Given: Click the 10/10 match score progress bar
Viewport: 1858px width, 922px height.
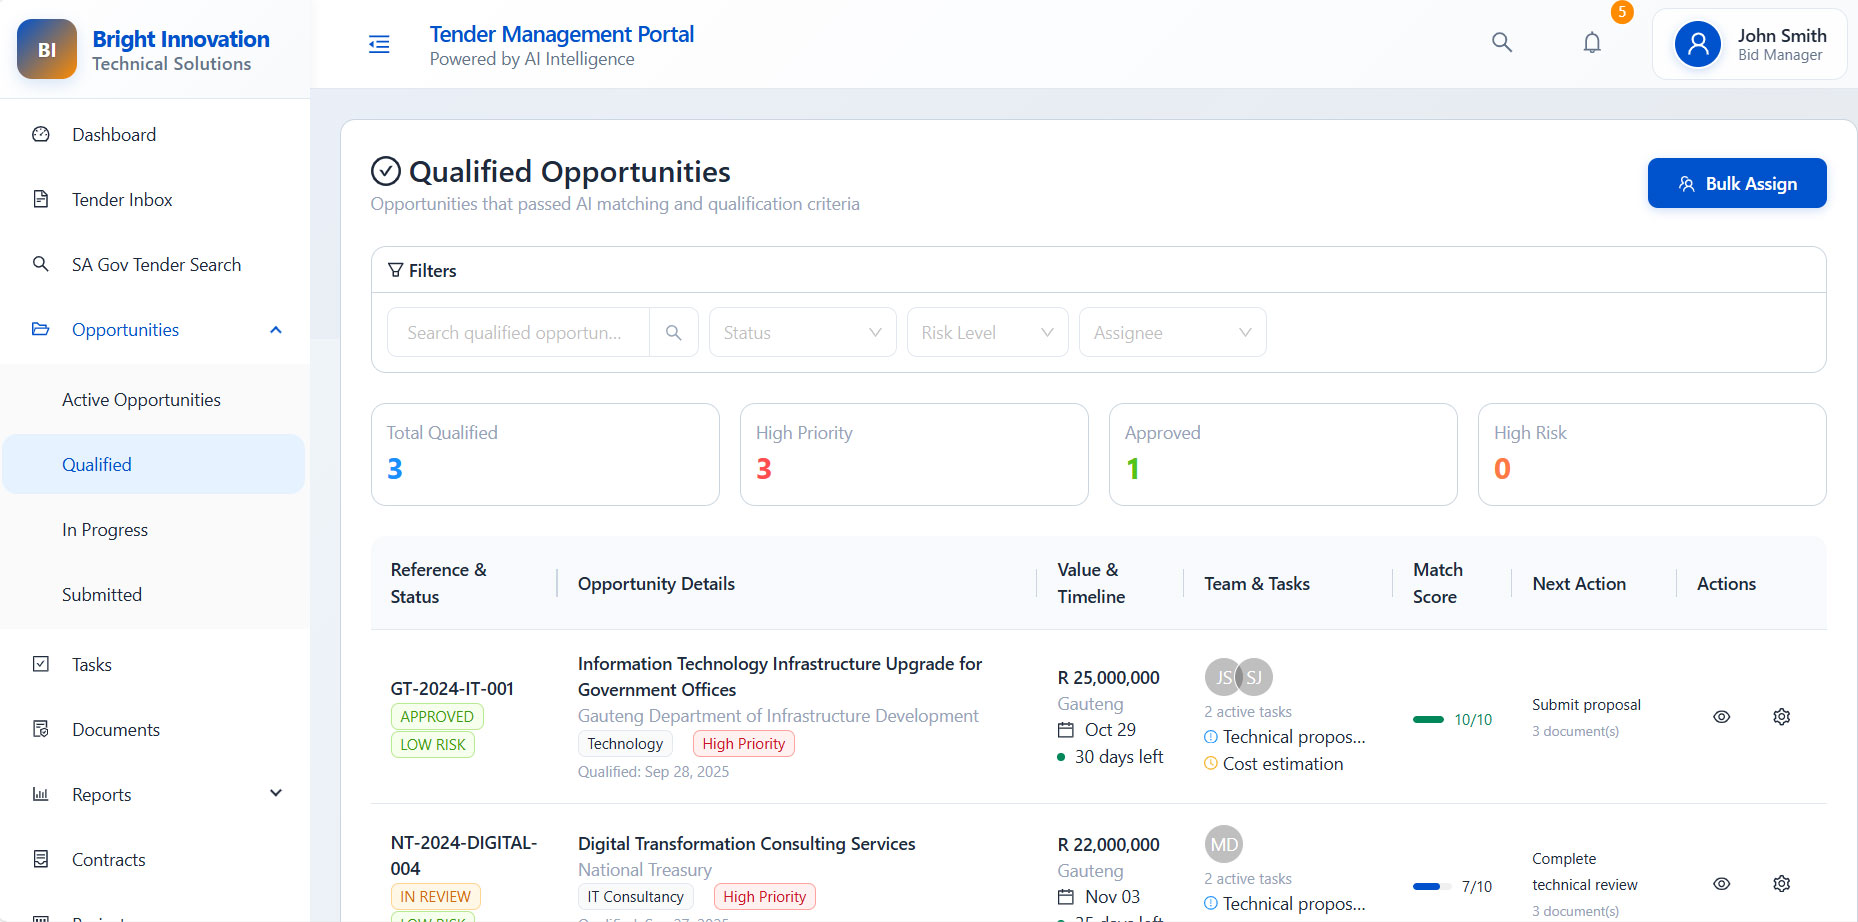Looking at the screenshot, I should 1428,719.
